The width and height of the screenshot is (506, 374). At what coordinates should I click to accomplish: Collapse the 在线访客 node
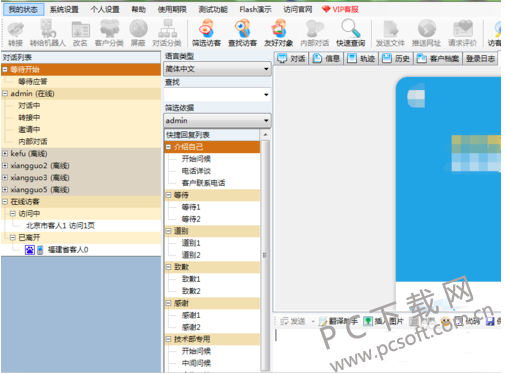click(x=5, y=202)
